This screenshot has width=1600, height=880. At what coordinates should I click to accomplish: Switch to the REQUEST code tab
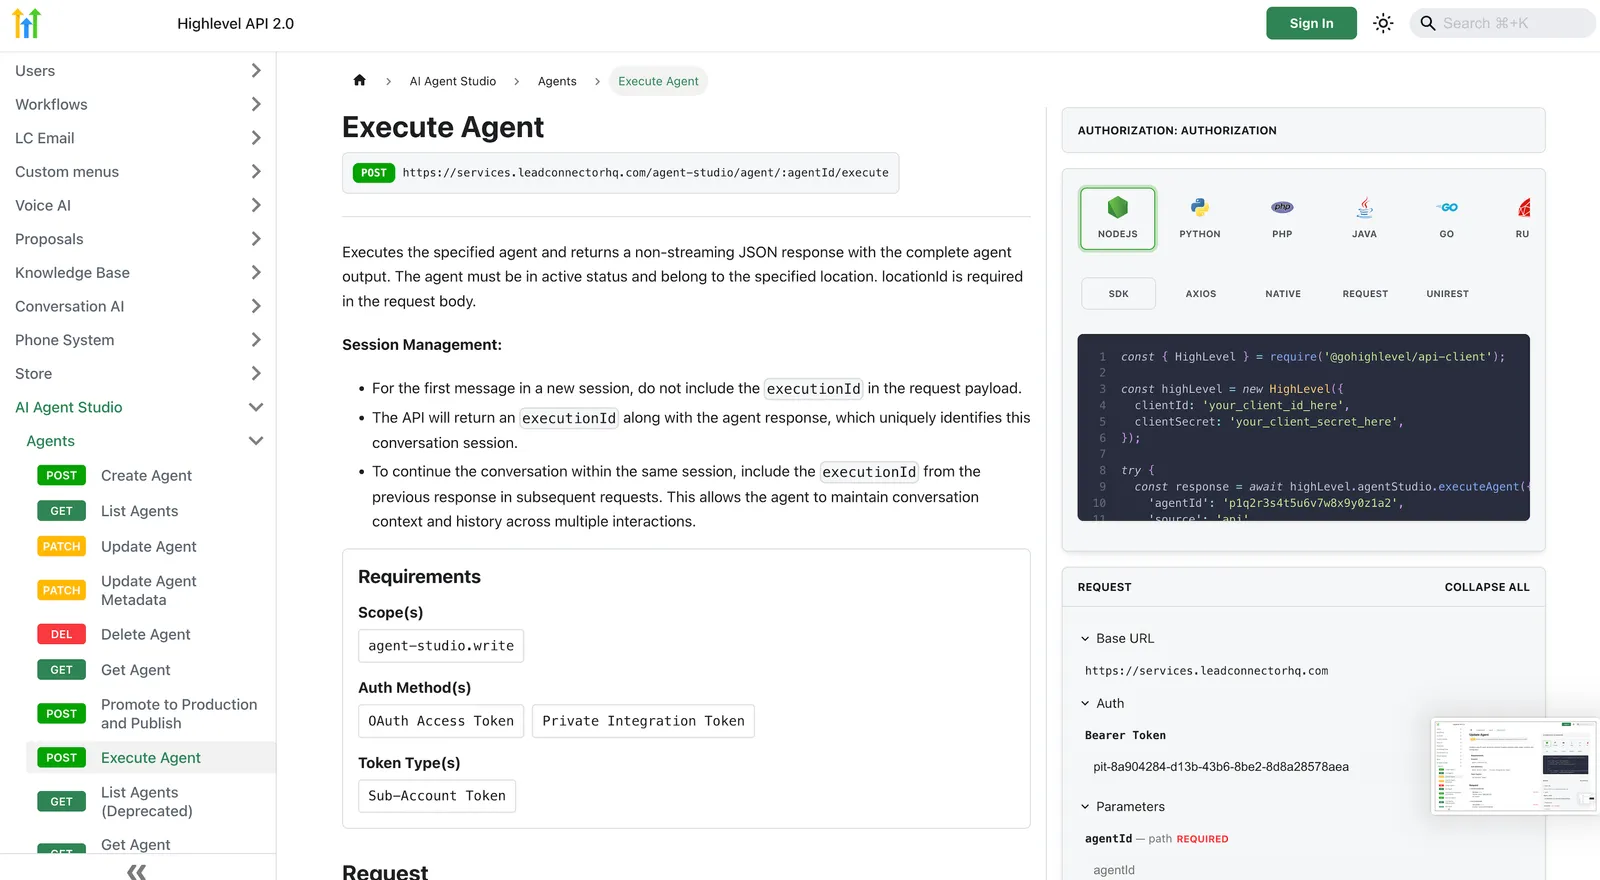click(x=1365, y=294)
